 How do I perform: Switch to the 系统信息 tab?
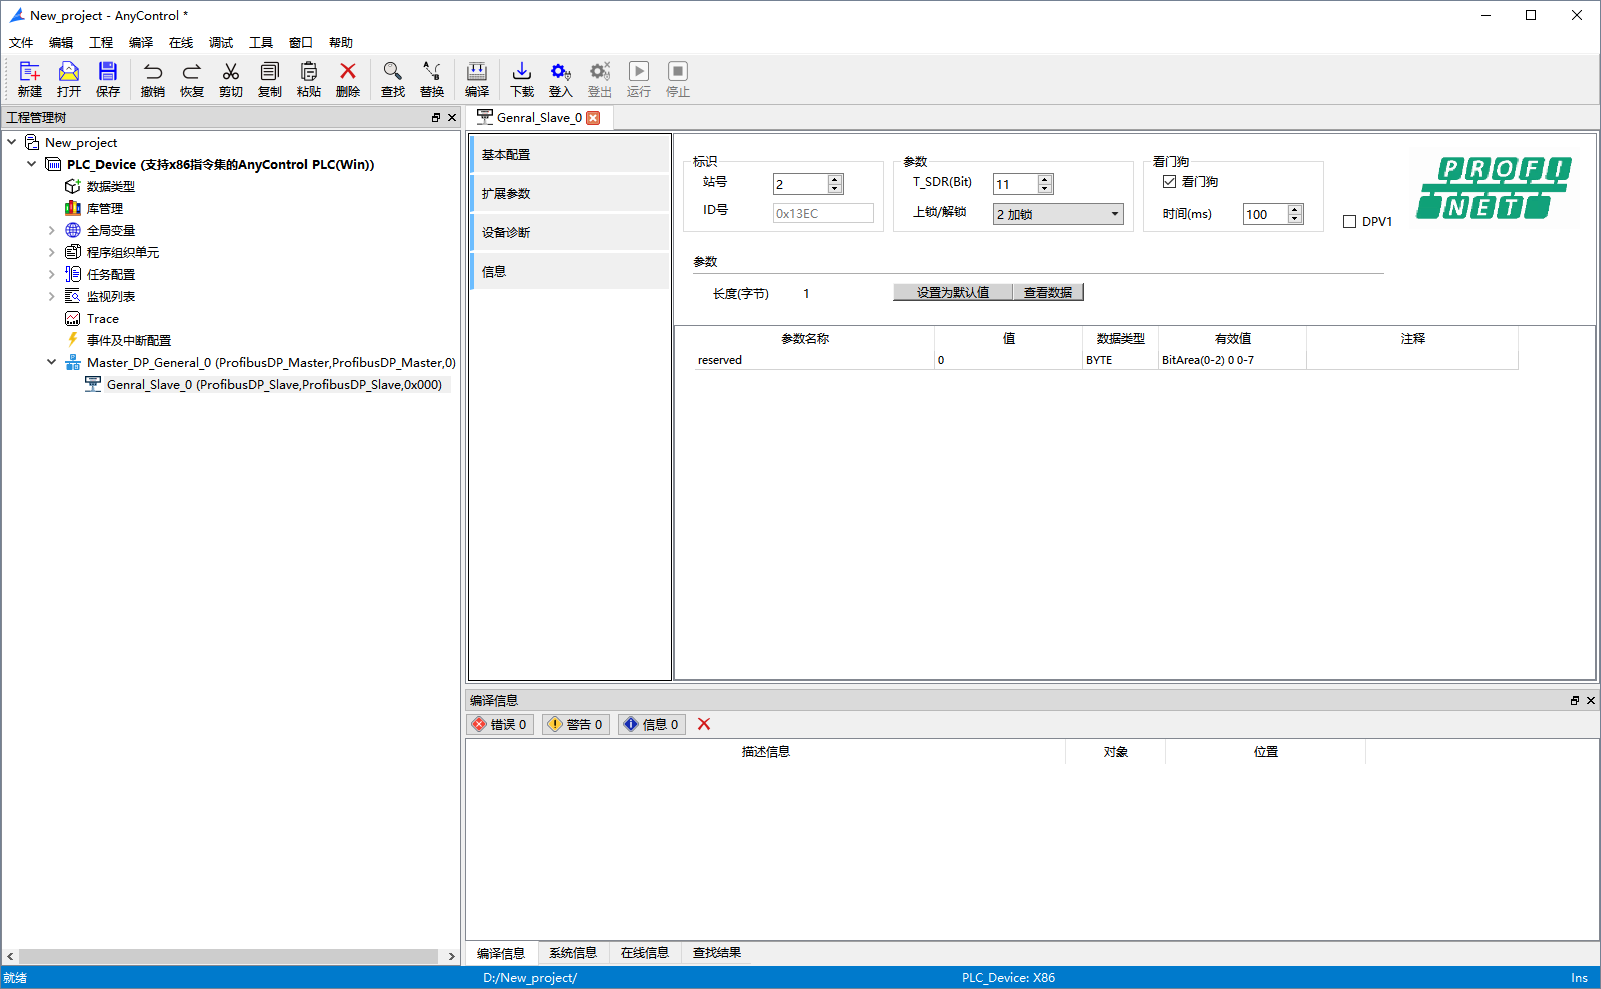(573, 953)
